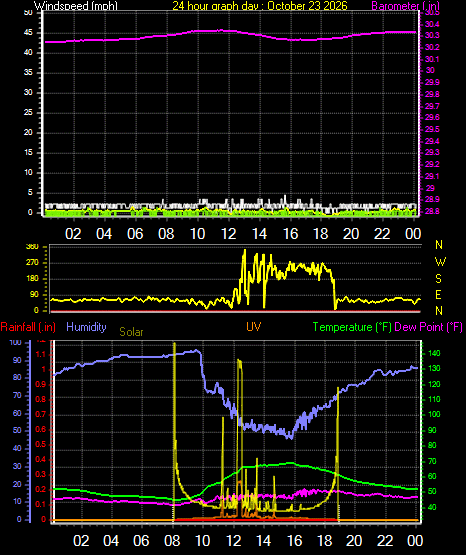Click the '0.7' rainfall scale value
Screen dimensions: 466x555
point(41,414)
